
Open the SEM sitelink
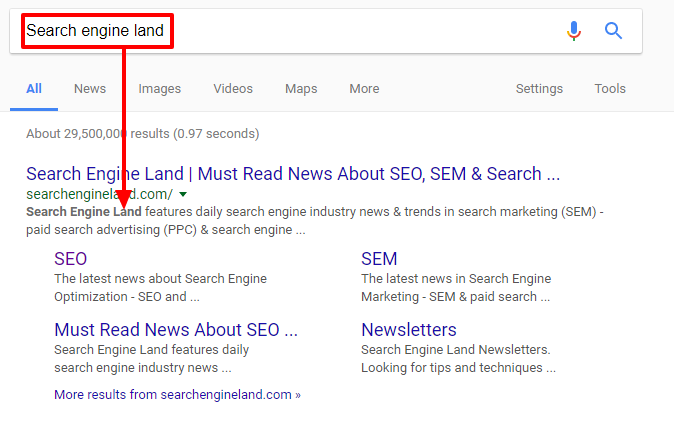tap(379, 259)
